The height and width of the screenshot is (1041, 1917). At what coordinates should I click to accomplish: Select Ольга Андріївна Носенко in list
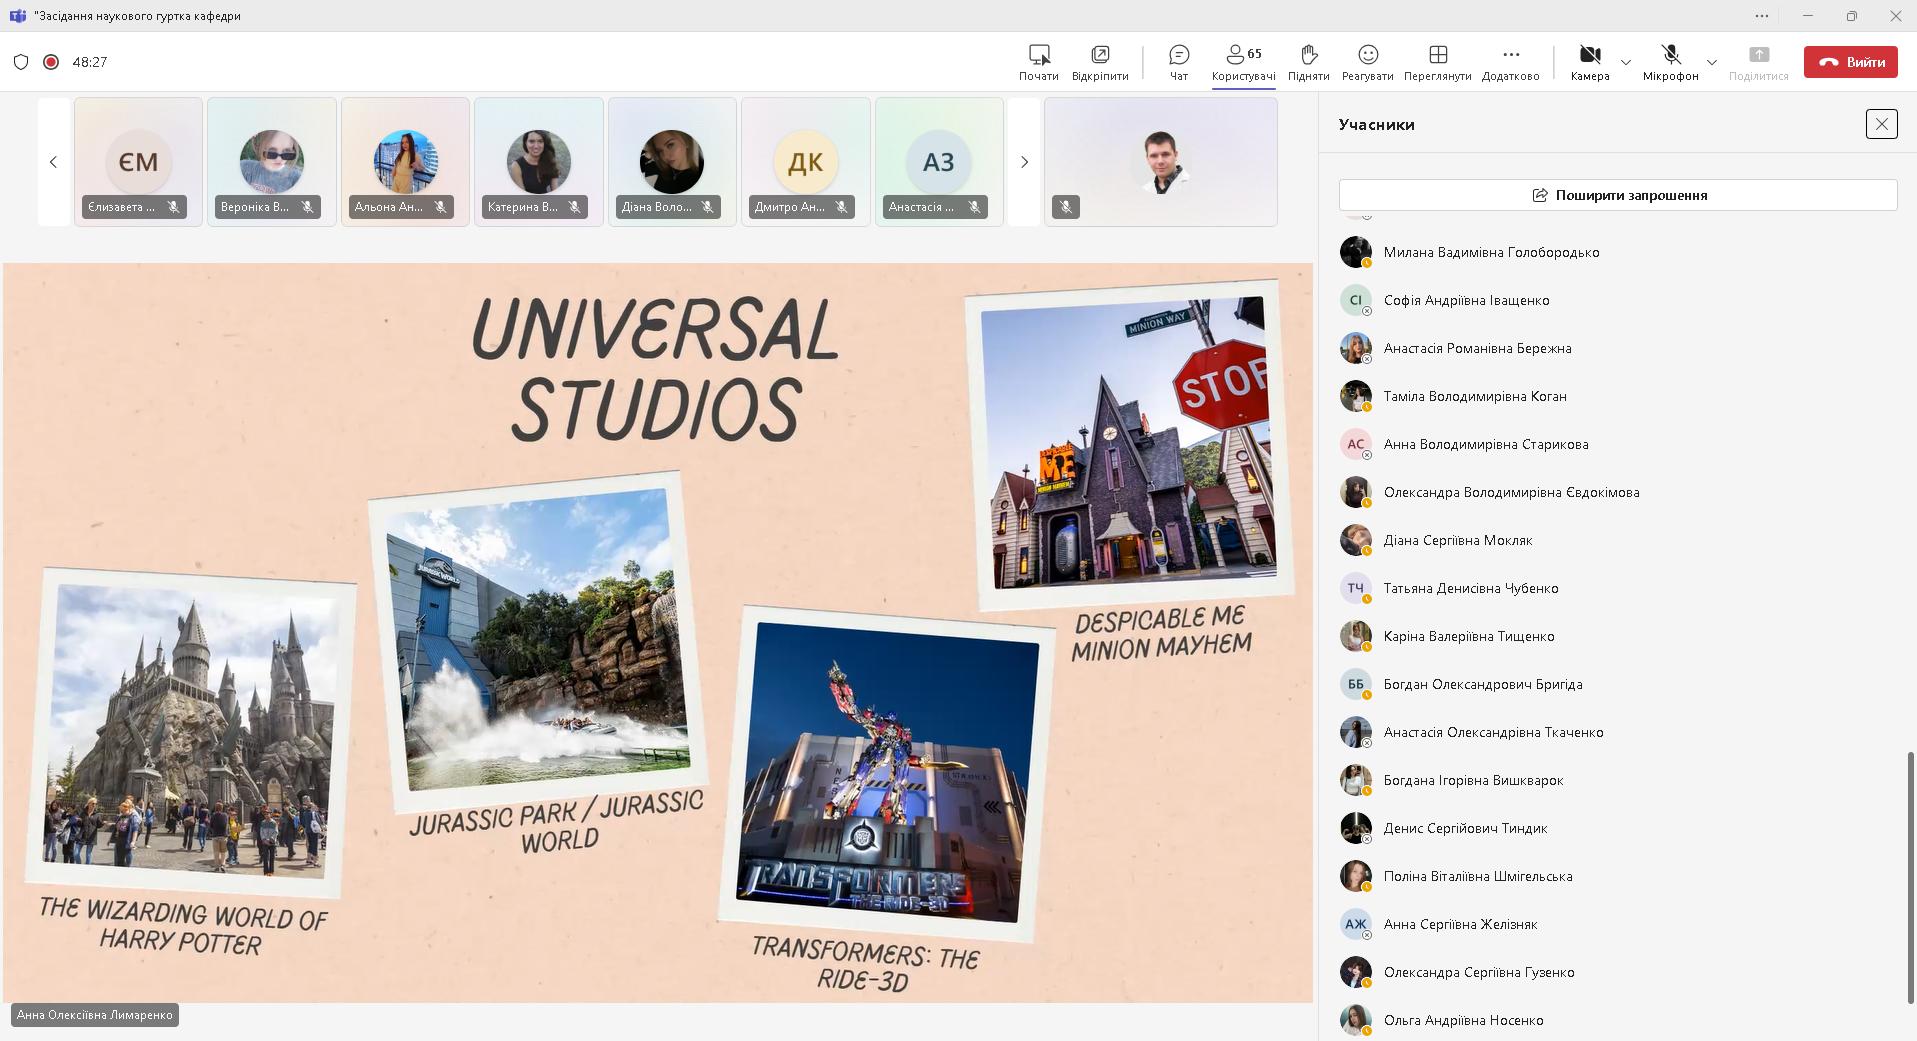pos(1618,1020)
